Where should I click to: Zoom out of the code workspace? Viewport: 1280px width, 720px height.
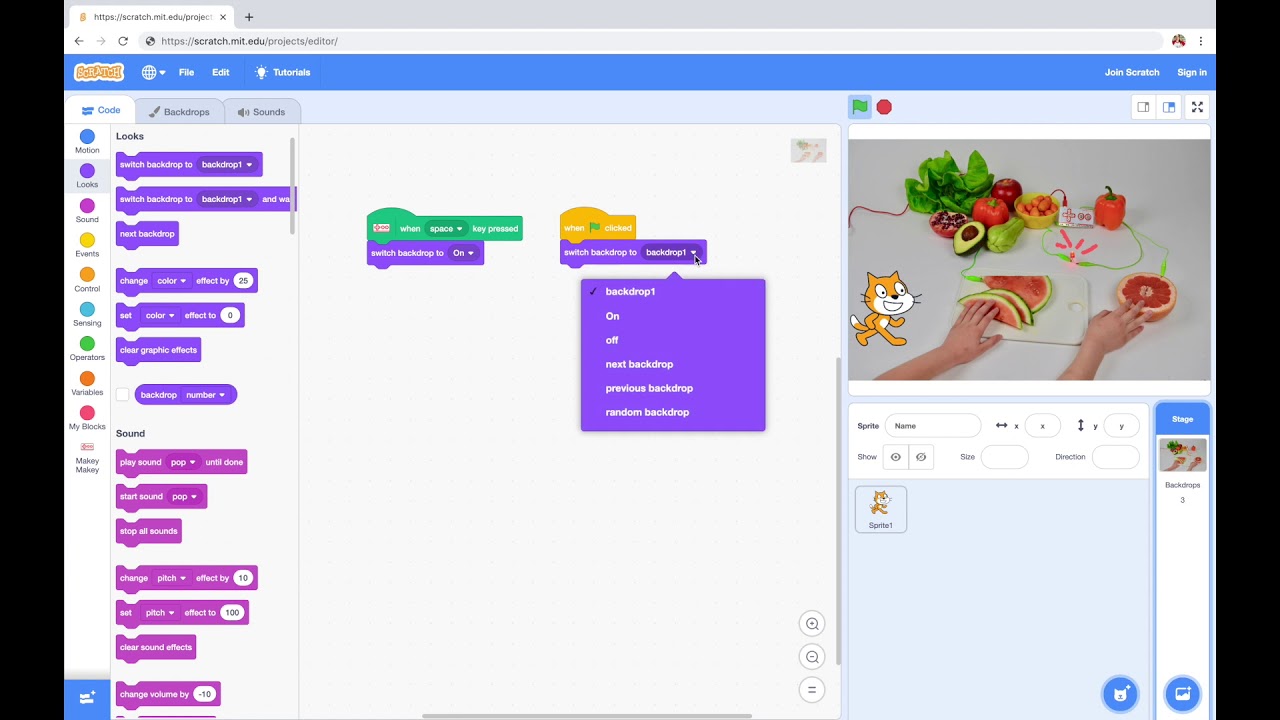click(x=812, y=657)
